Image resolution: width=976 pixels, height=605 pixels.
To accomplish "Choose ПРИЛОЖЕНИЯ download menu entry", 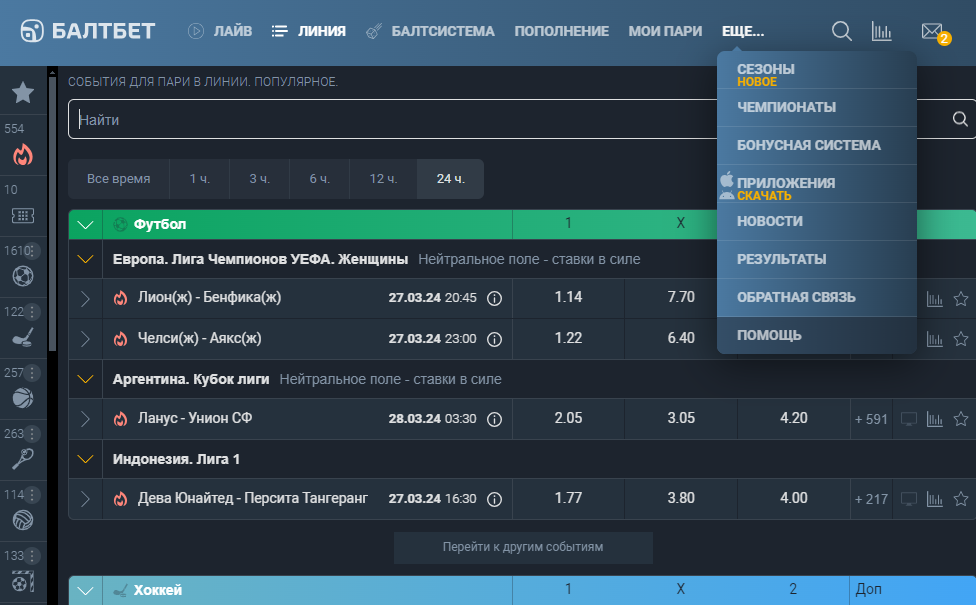I will click(x=817, y=184).
